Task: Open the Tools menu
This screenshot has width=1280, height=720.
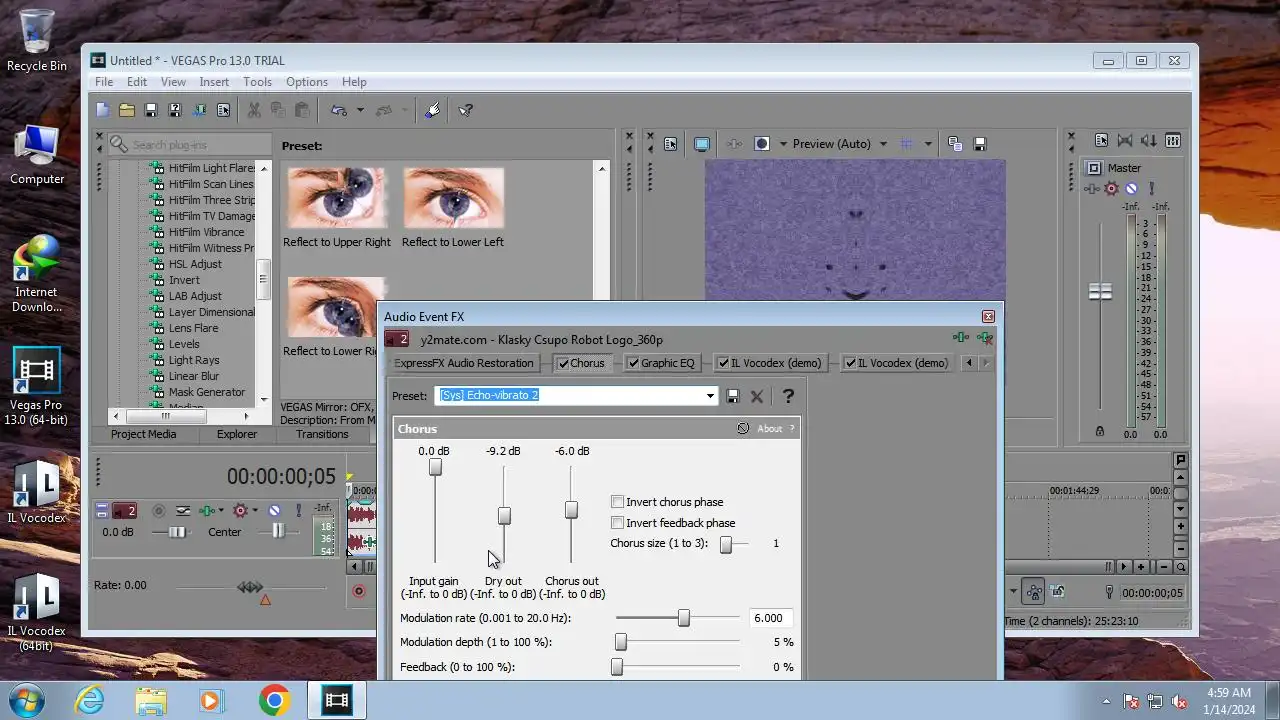Action: point(257,82)
